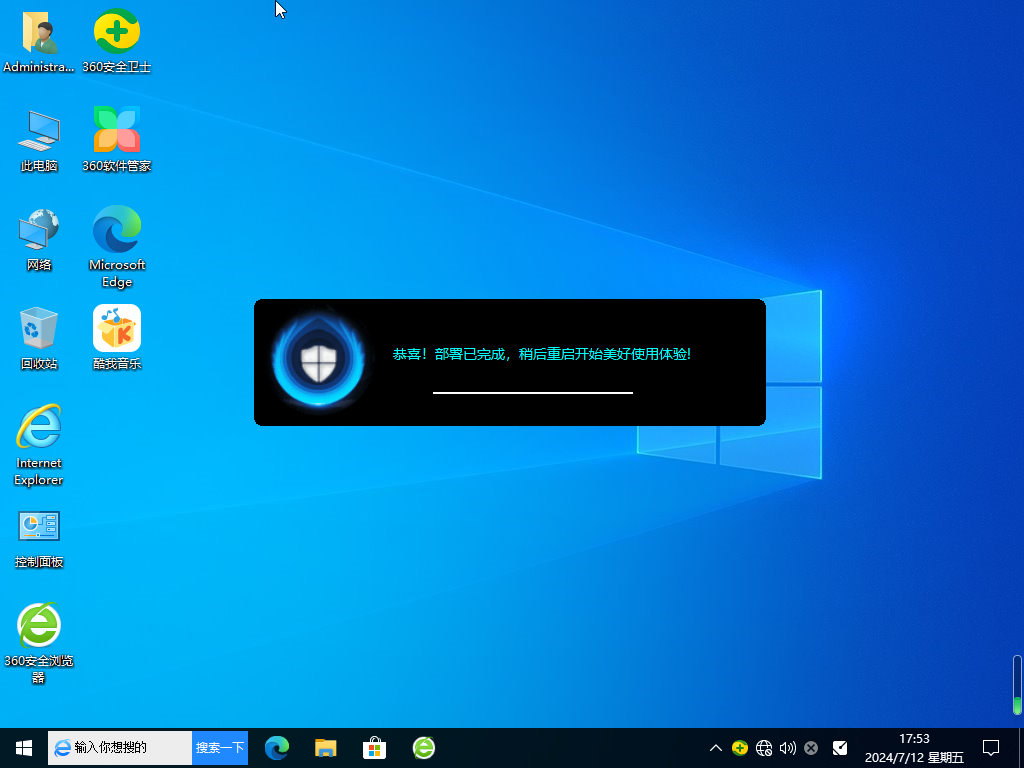Open 360 browser from the taskbar
Screen dimensions: 1024x768
tap(424, 748)
